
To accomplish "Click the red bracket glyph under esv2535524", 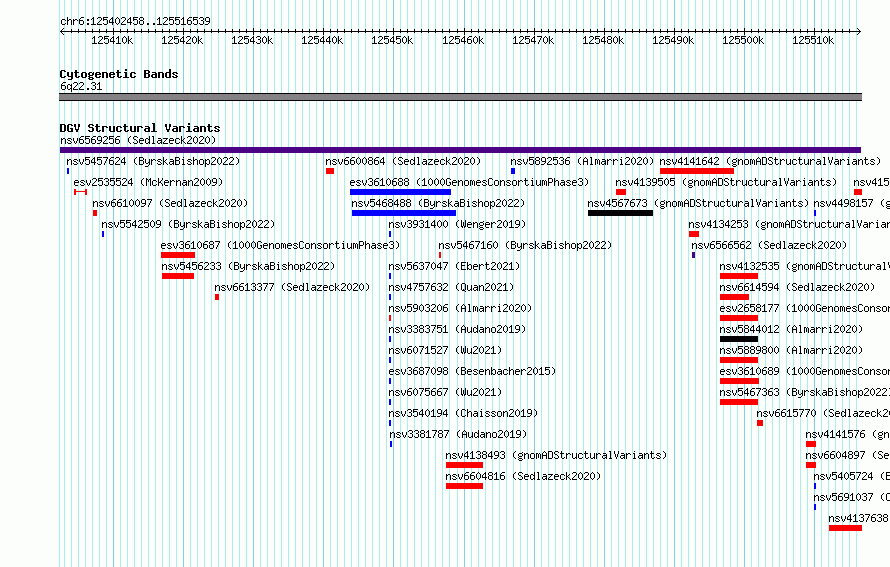I will tap(80, 192).
